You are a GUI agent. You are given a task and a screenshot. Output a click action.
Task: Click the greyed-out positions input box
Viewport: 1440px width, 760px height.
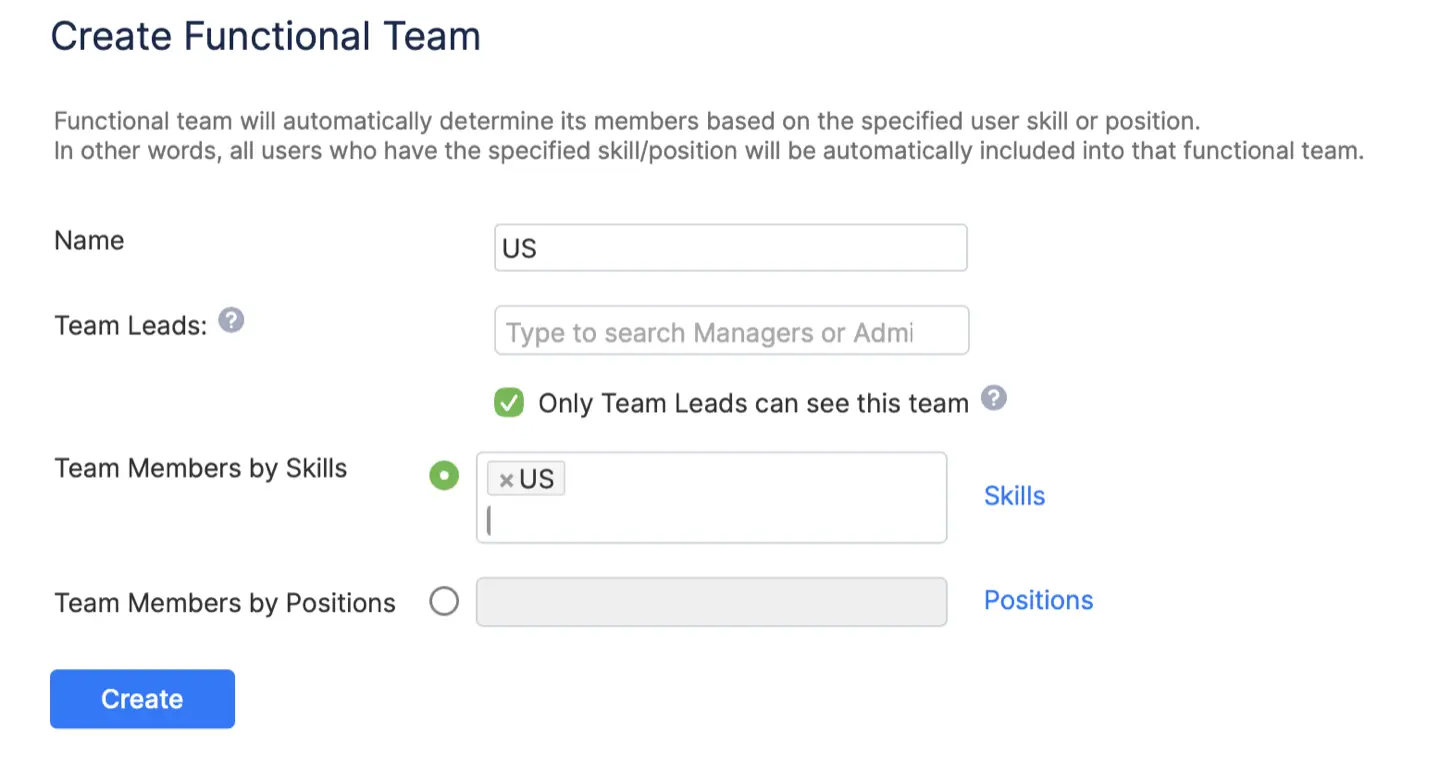[x=711, y=601]
